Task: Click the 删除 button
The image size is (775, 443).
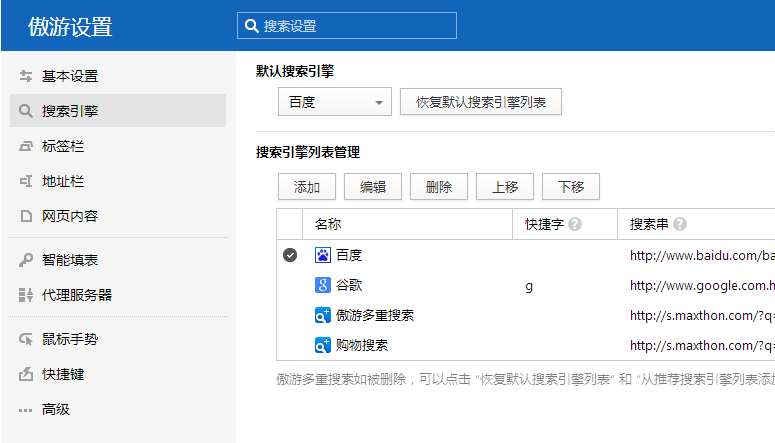Action: (439, 187)
